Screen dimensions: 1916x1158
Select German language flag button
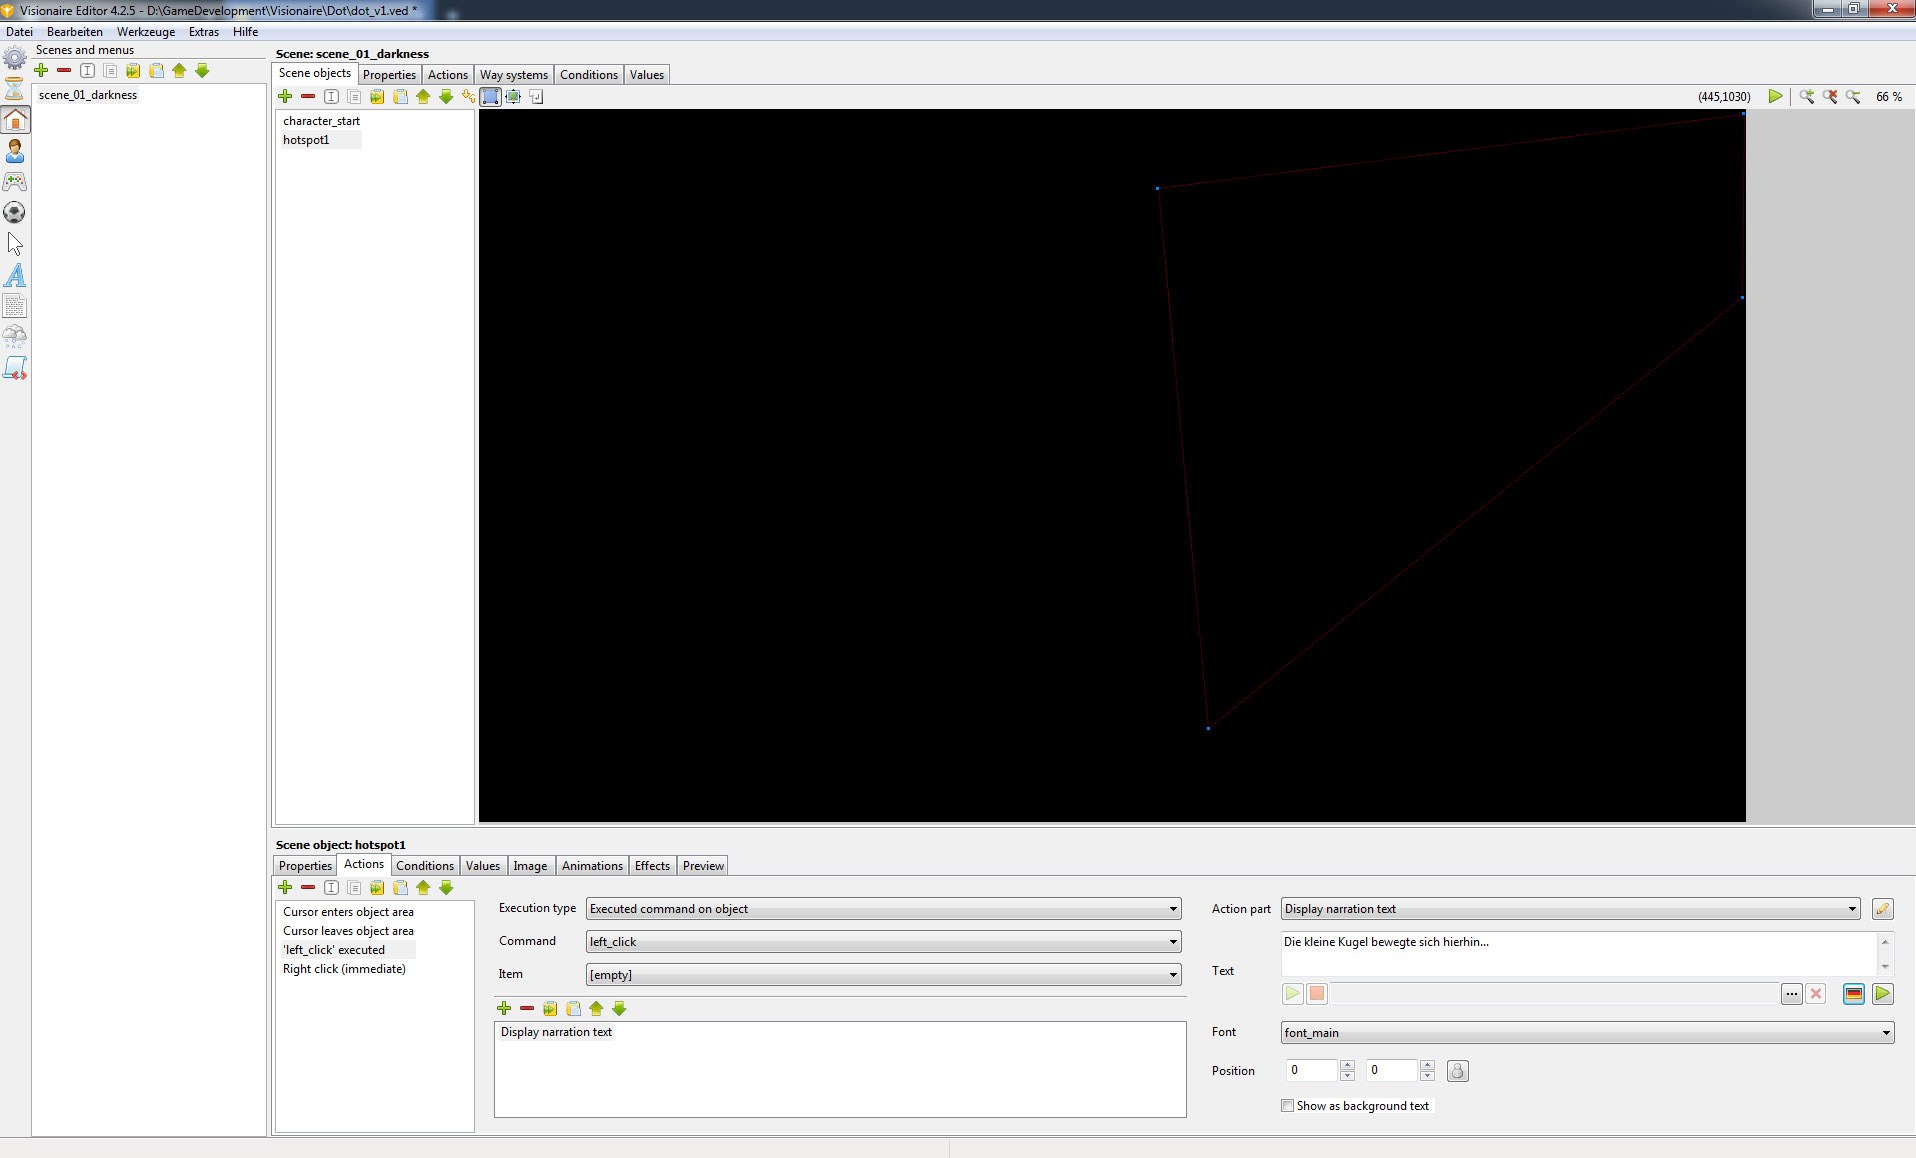(x=1853, y=994)
